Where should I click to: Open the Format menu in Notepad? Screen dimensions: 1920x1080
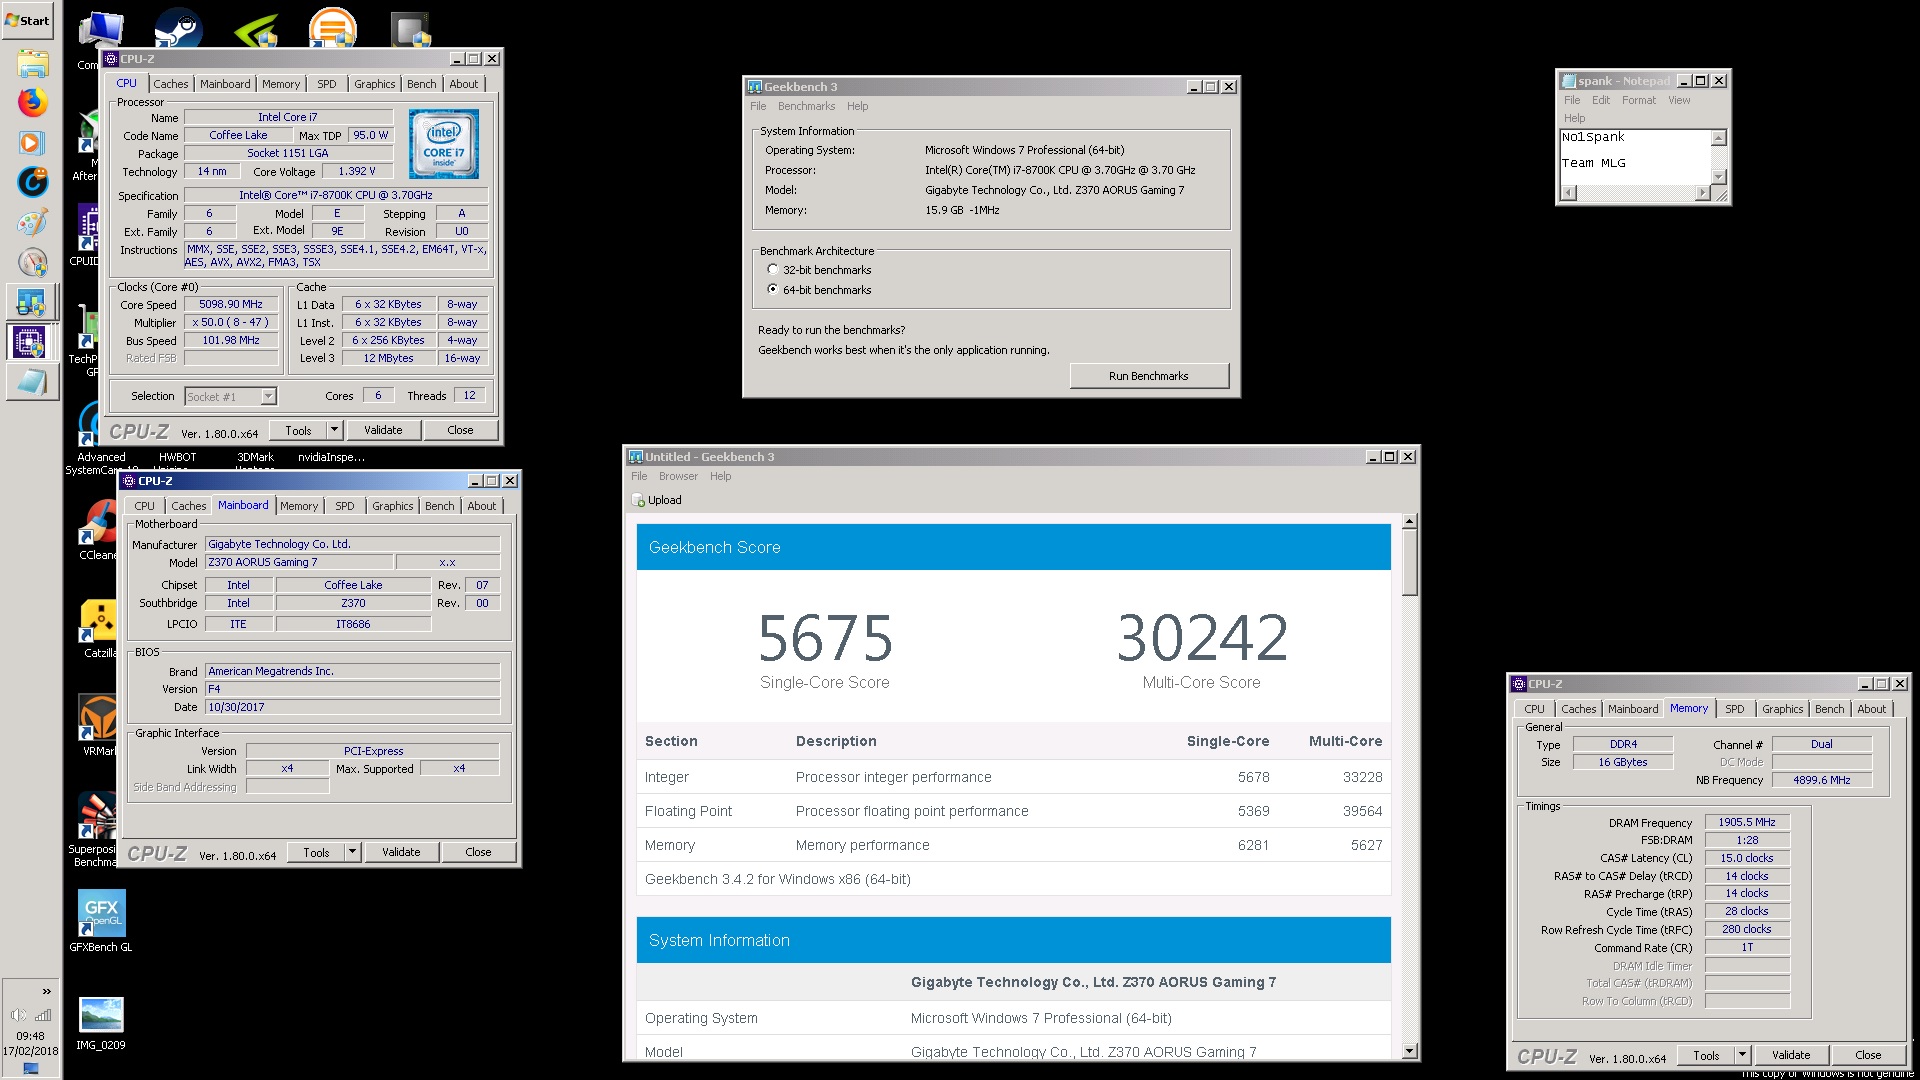(x=1638, y=100)
